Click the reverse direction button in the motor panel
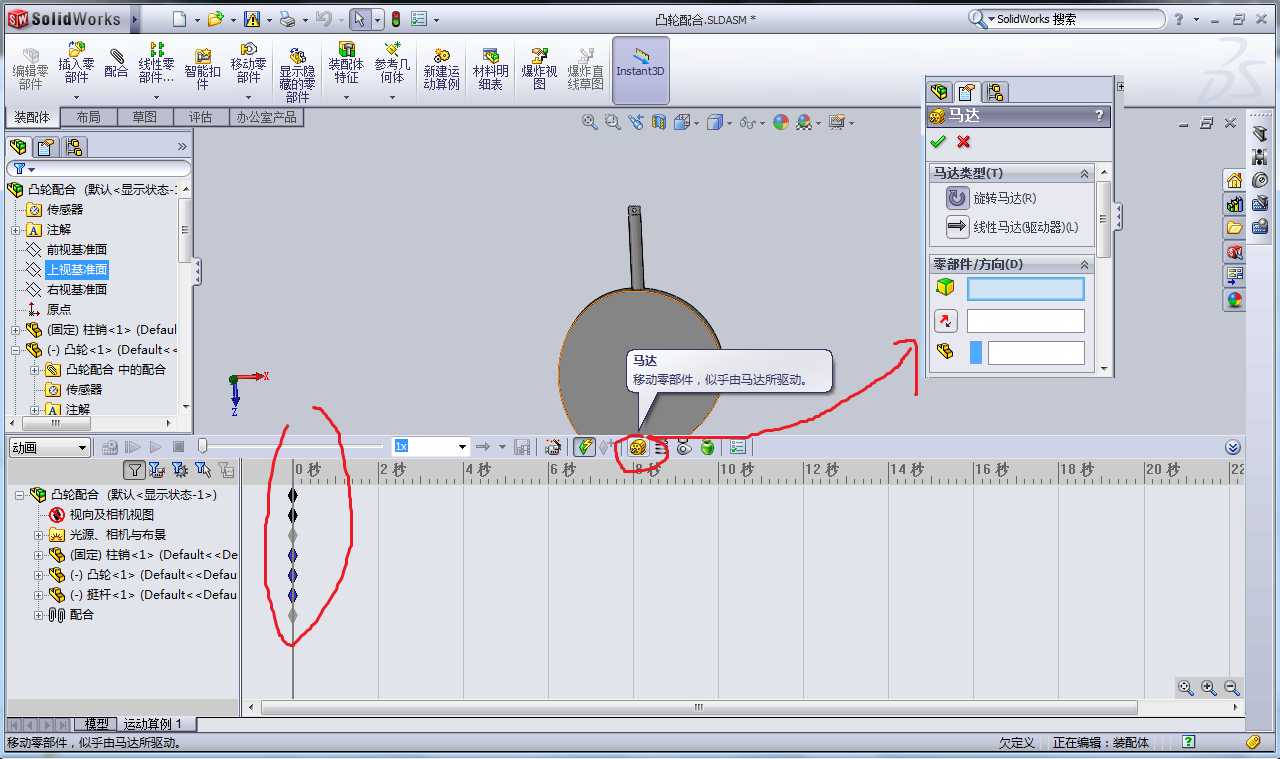The width and height of the screenshot is (1280, 759). [945, 321]
